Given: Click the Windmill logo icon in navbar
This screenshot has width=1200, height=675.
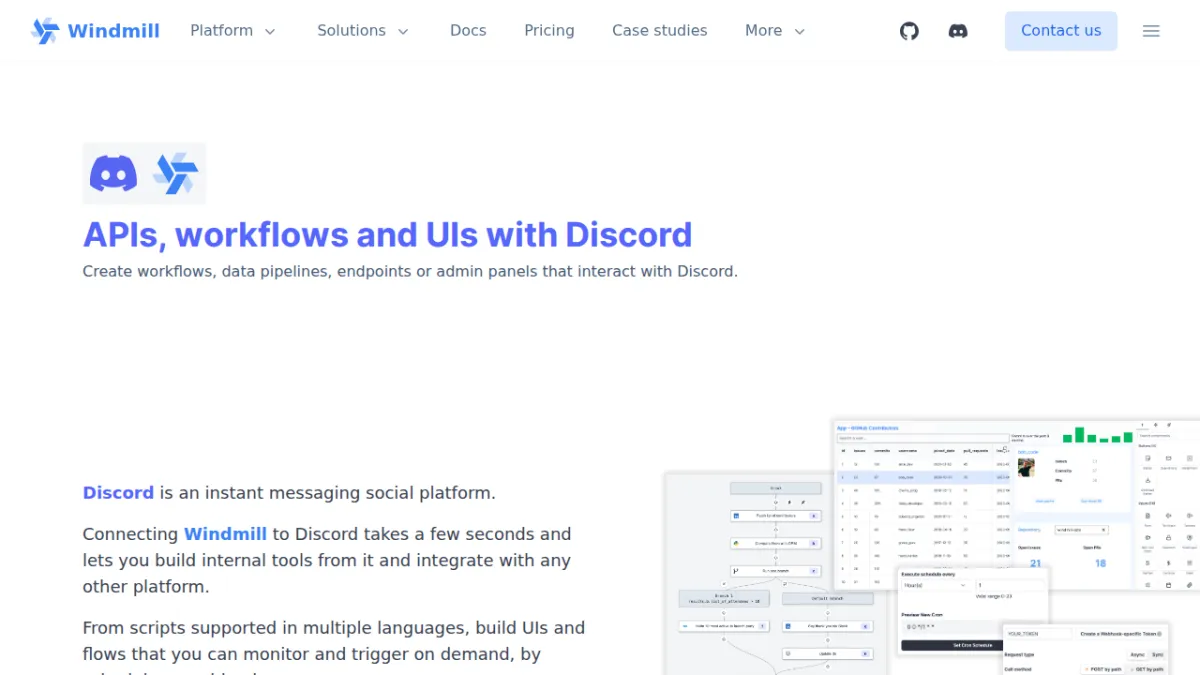Looking at the screenshot, I should coord(45,31).
